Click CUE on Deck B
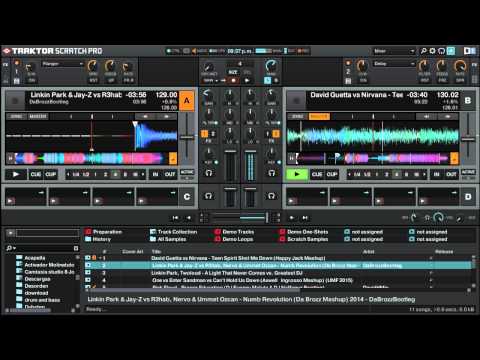 (317, 174)
